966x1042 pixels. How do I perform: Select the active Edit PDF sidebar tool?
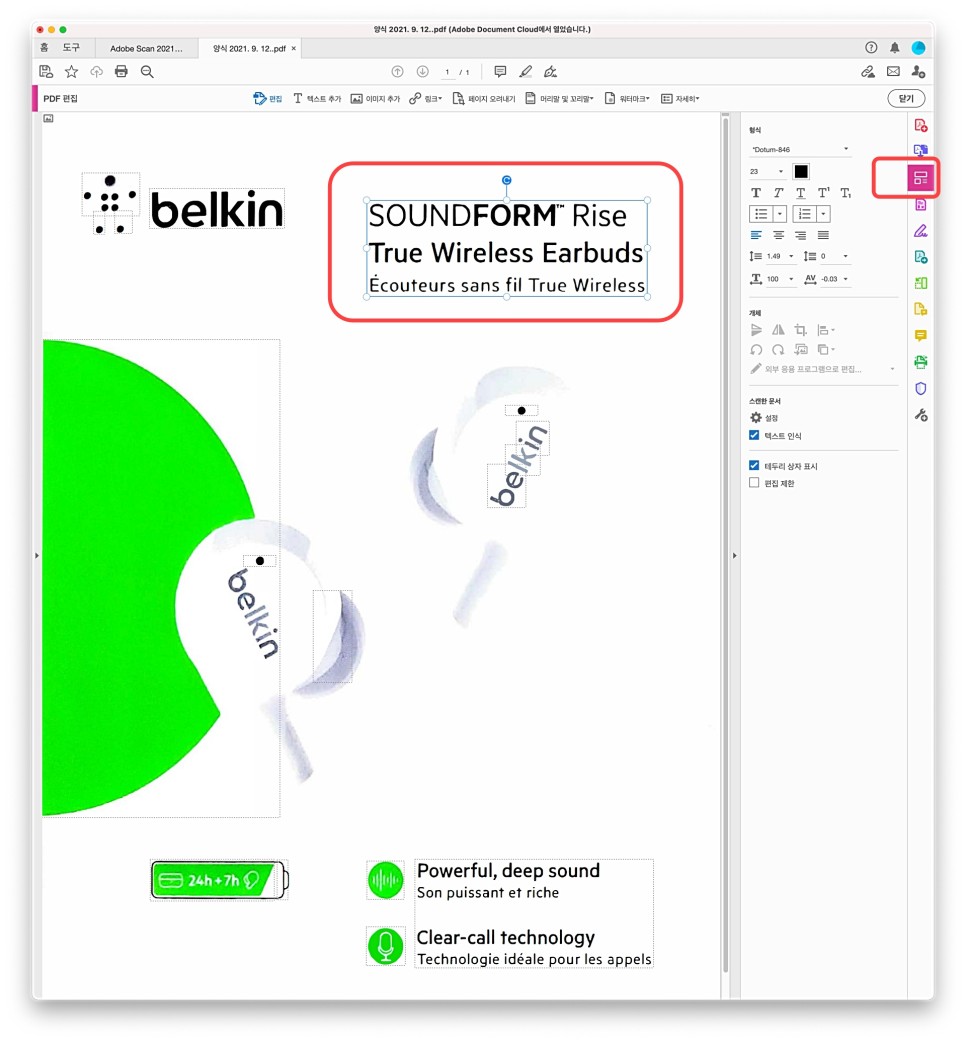[x=920, y=178]
